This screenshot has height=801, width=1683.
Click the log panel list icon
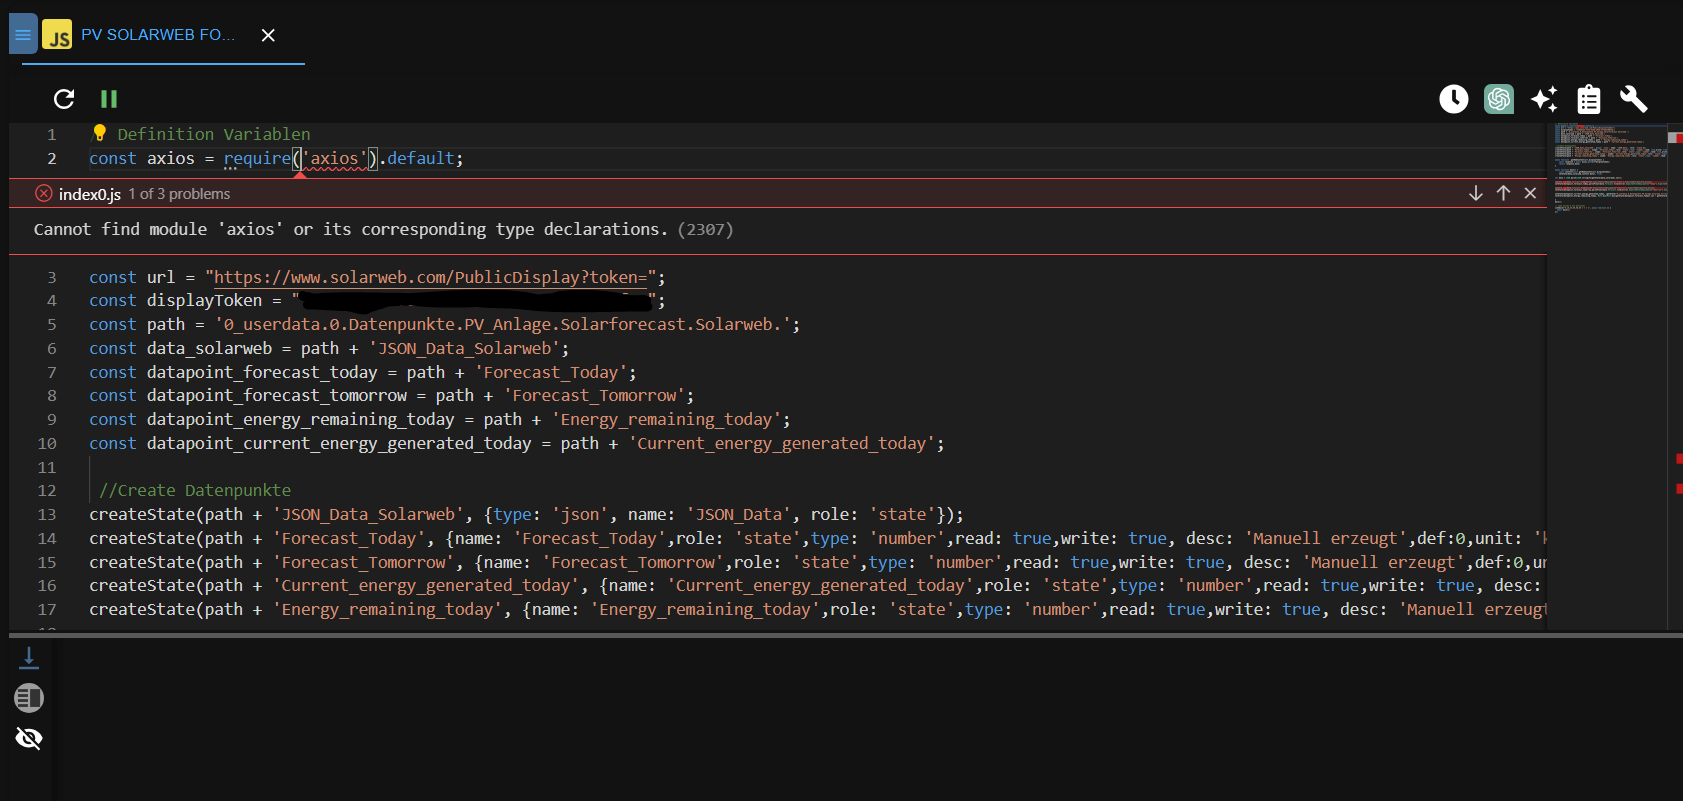pos(29,698)
